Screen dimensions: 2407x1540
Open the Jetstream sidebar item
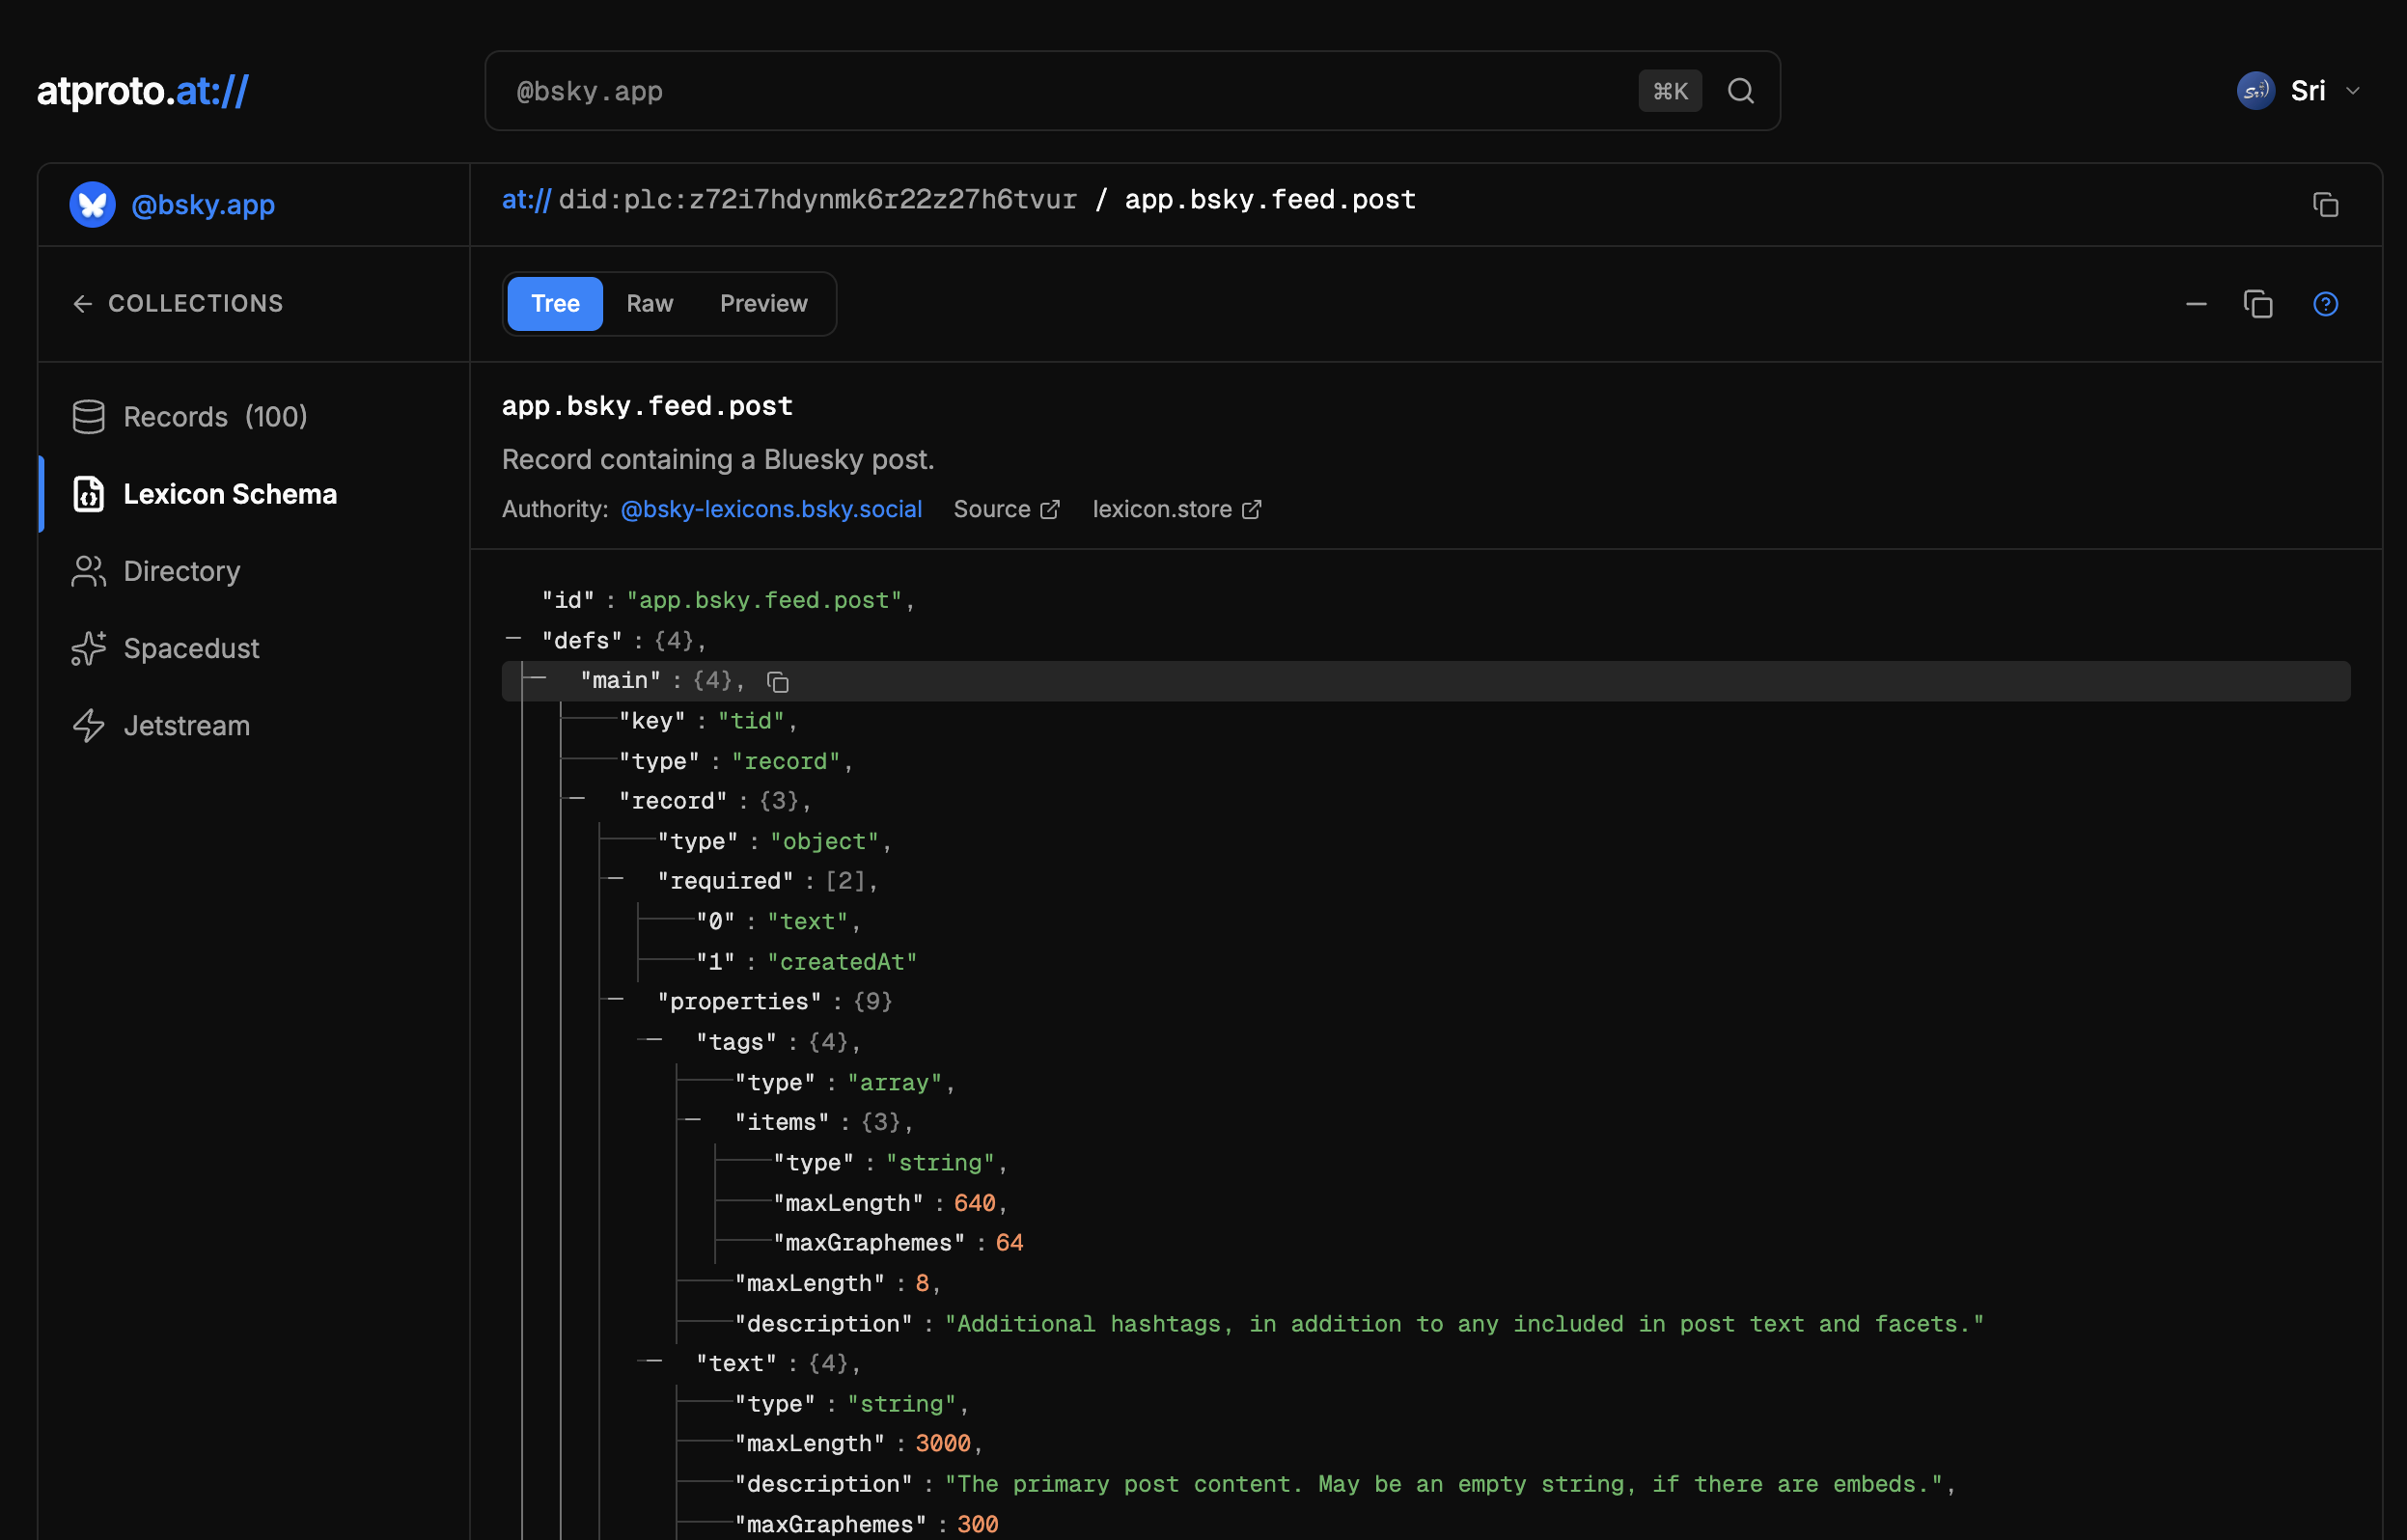tap(186, 726)
